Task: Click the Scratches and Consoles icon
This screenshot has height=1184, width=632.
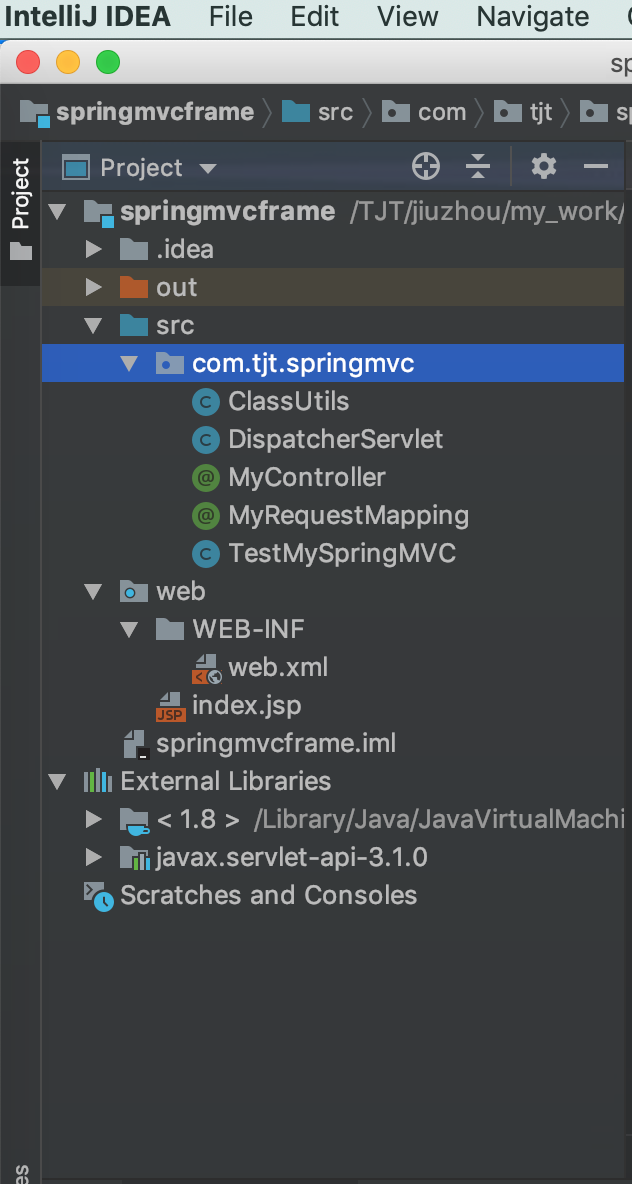Action: pyautogui.click(x=98, y=896)
